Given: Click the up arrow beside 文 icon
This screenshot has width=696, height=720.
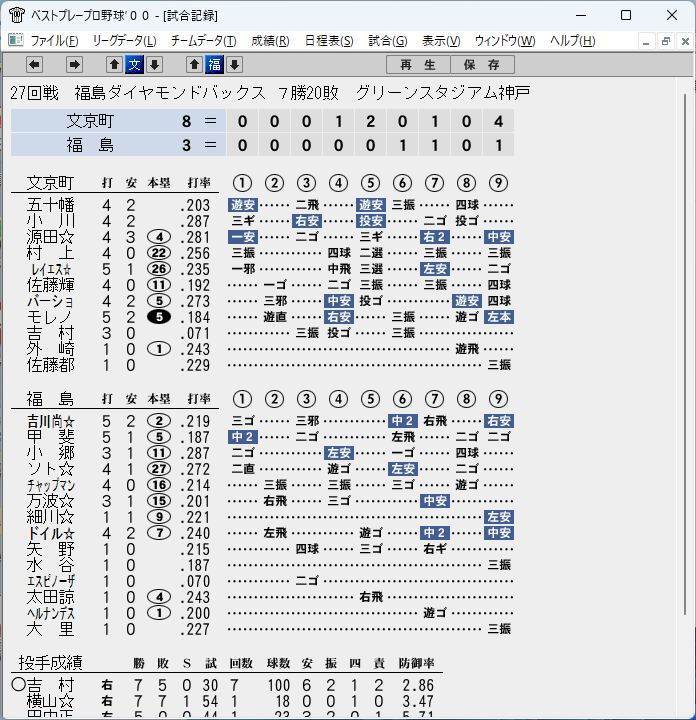Looking at the screenshot, I should pos(114,65).
